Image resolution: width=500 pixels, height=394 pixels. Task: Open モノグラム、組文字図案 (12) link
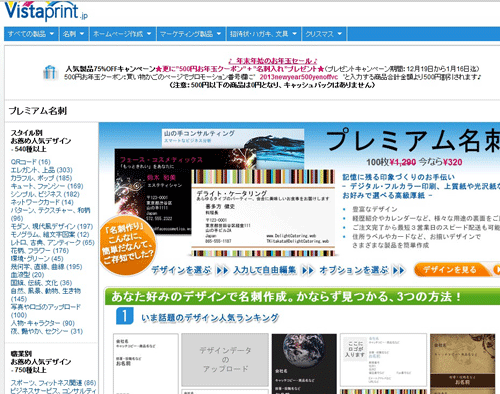[x=50, y=235]
